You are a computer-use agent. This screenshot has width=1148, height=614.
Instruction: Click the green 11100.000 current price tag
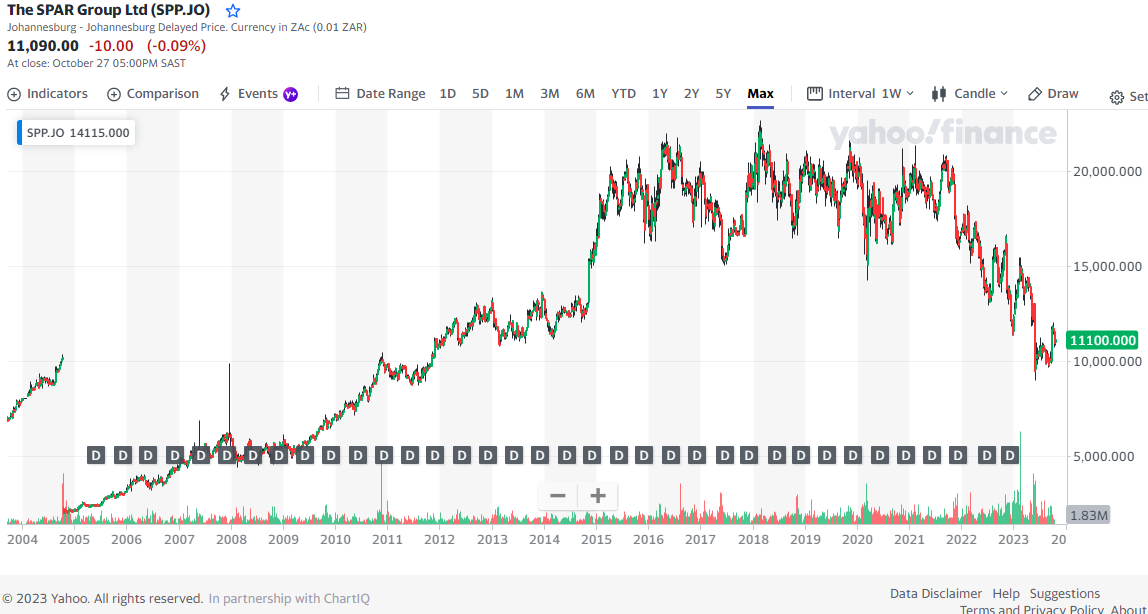coord(1103,340)
